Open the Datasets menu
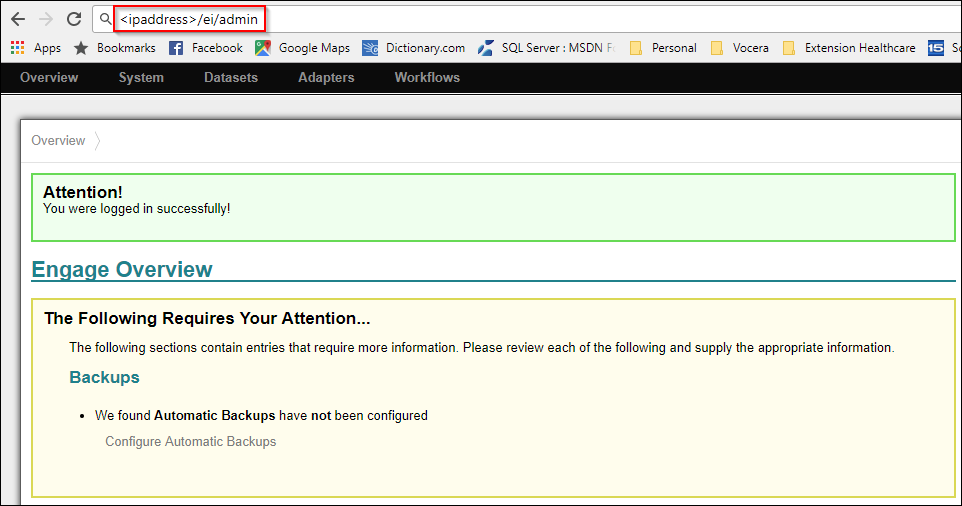962x506 pixels. (231, 78)
